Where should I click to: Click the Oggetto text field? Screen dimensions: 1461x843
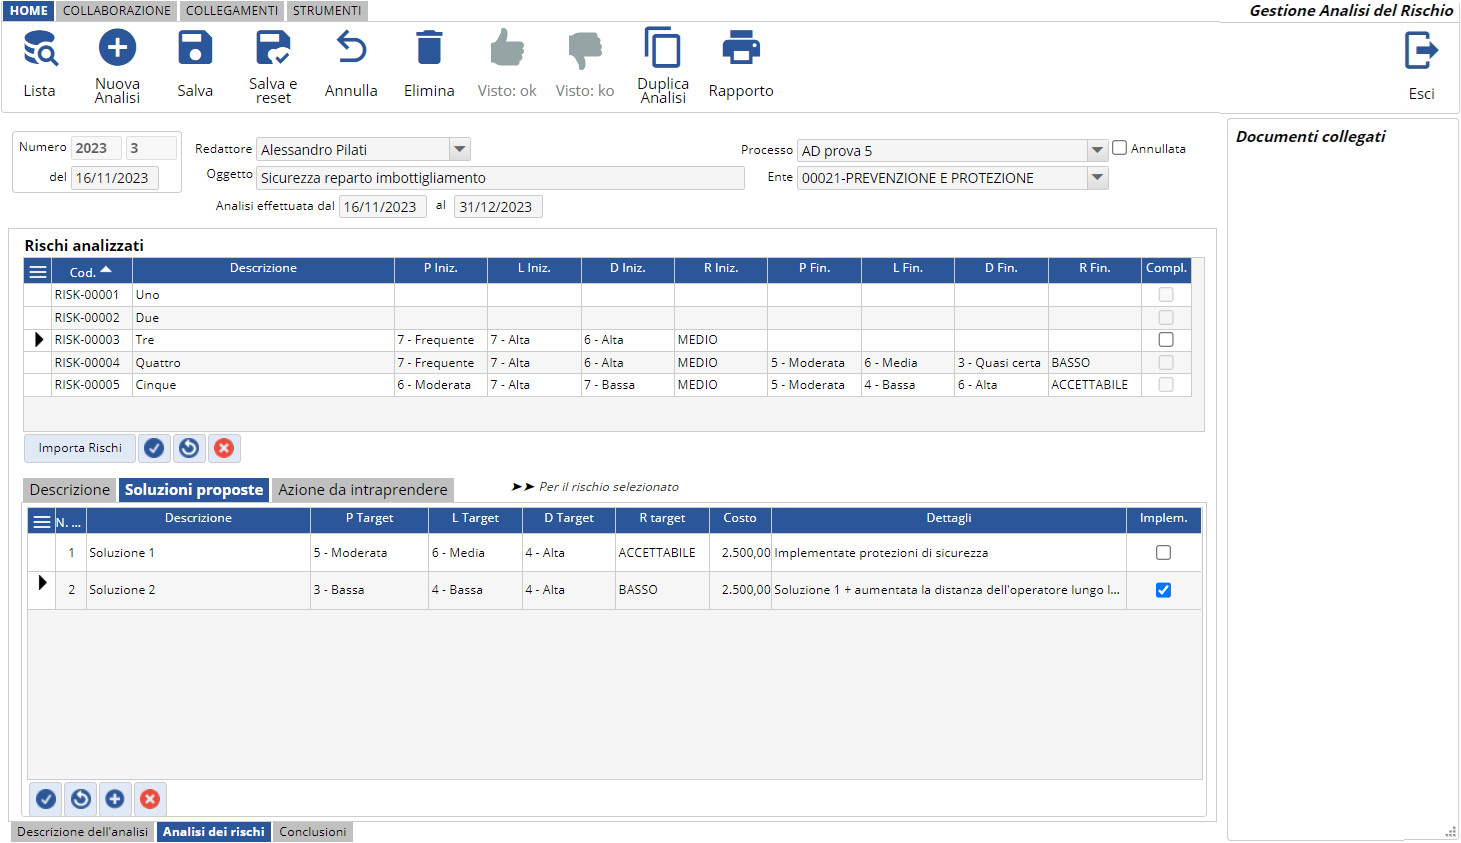tap(500, 178)
